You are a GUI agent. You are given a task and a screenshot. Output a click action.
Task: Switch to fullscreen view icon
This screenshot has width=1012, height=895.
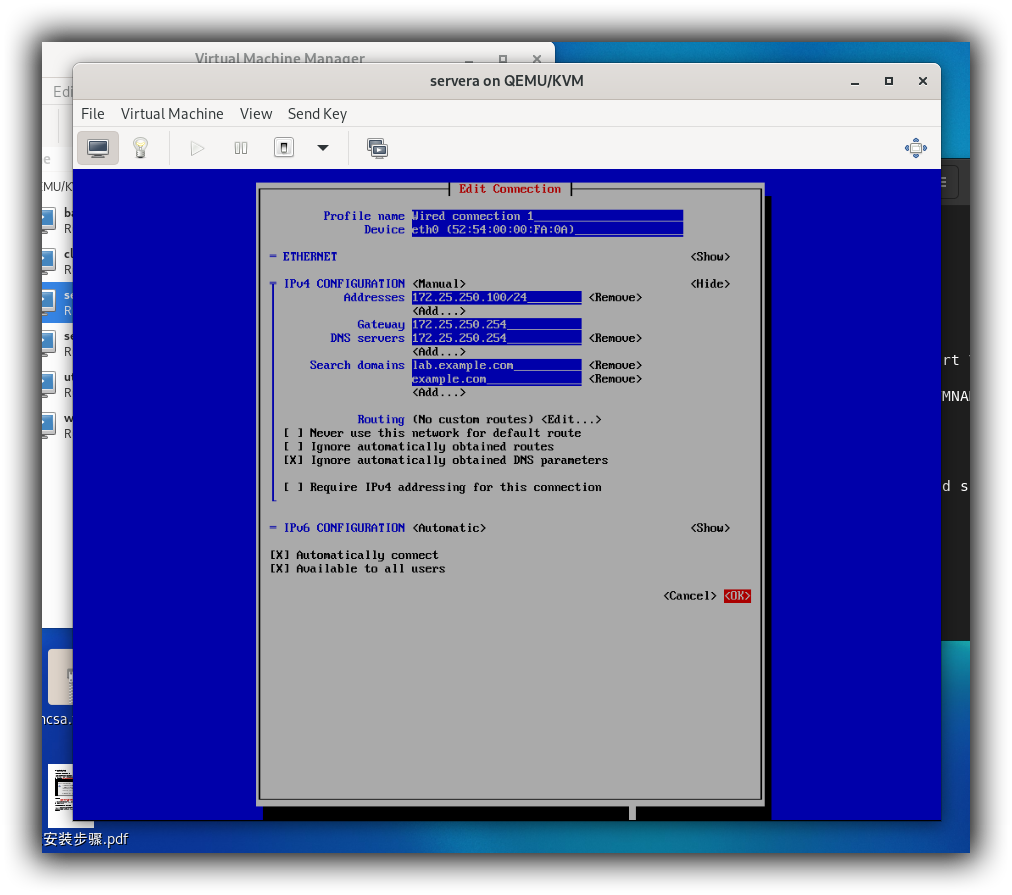coord(915,148)
